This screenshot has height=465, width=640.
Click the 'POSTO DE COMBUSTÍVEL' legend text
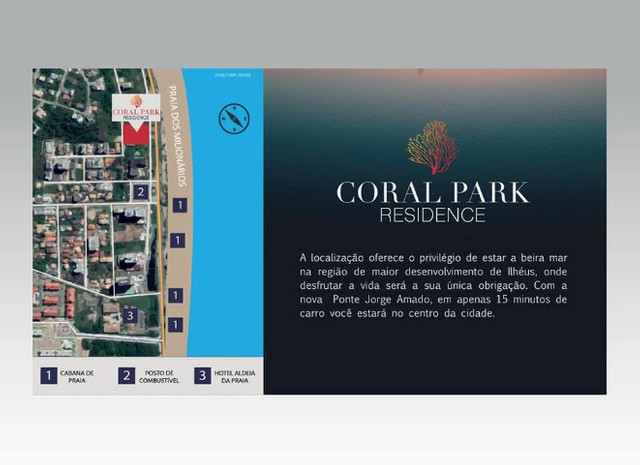coord(159,376)
